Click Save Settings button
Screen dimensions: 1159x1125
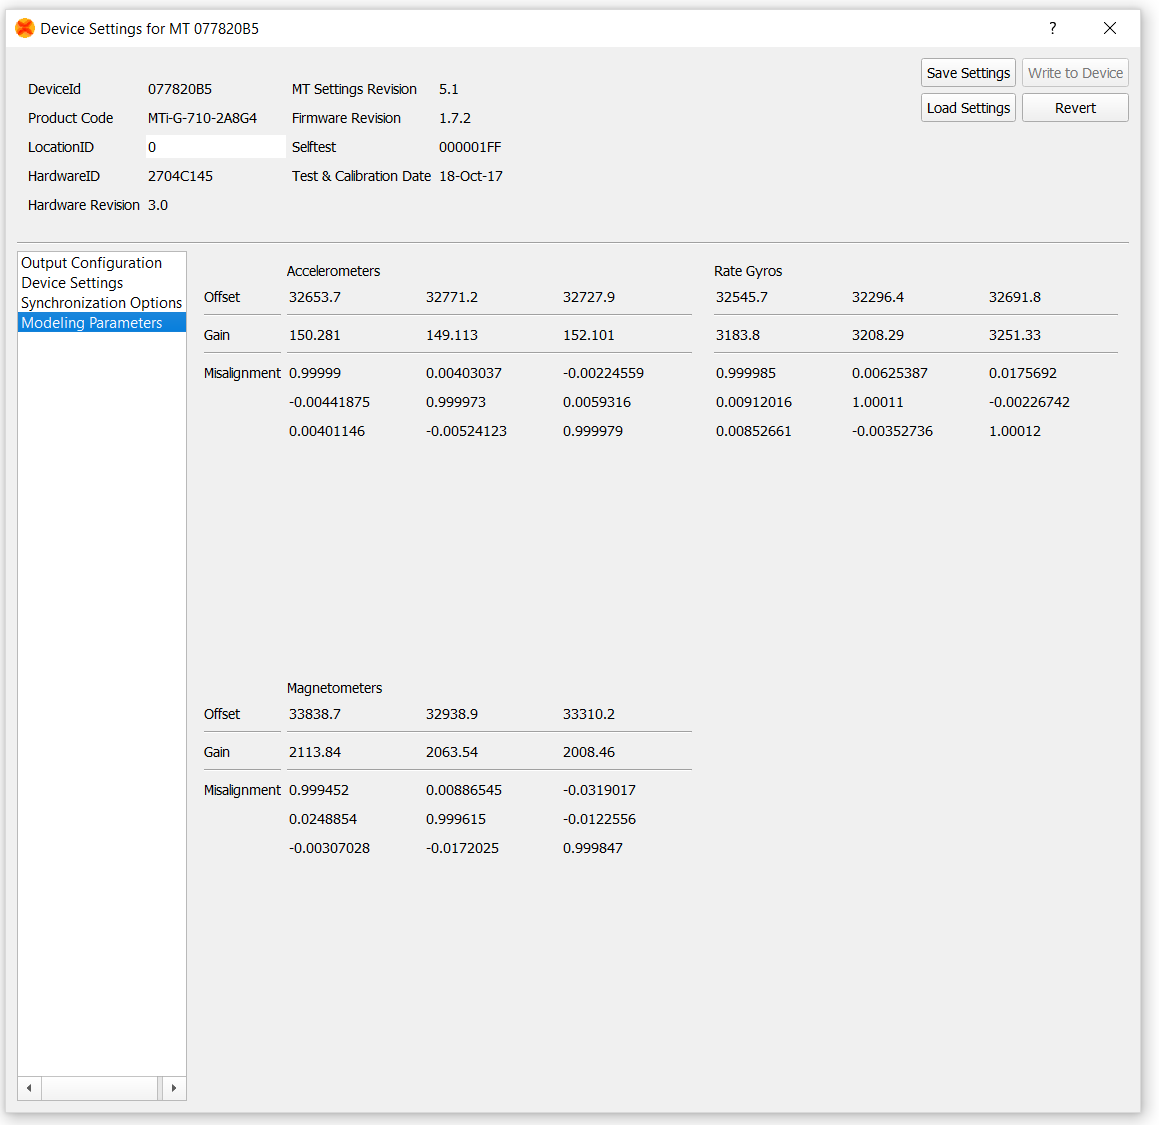(967, 73)
